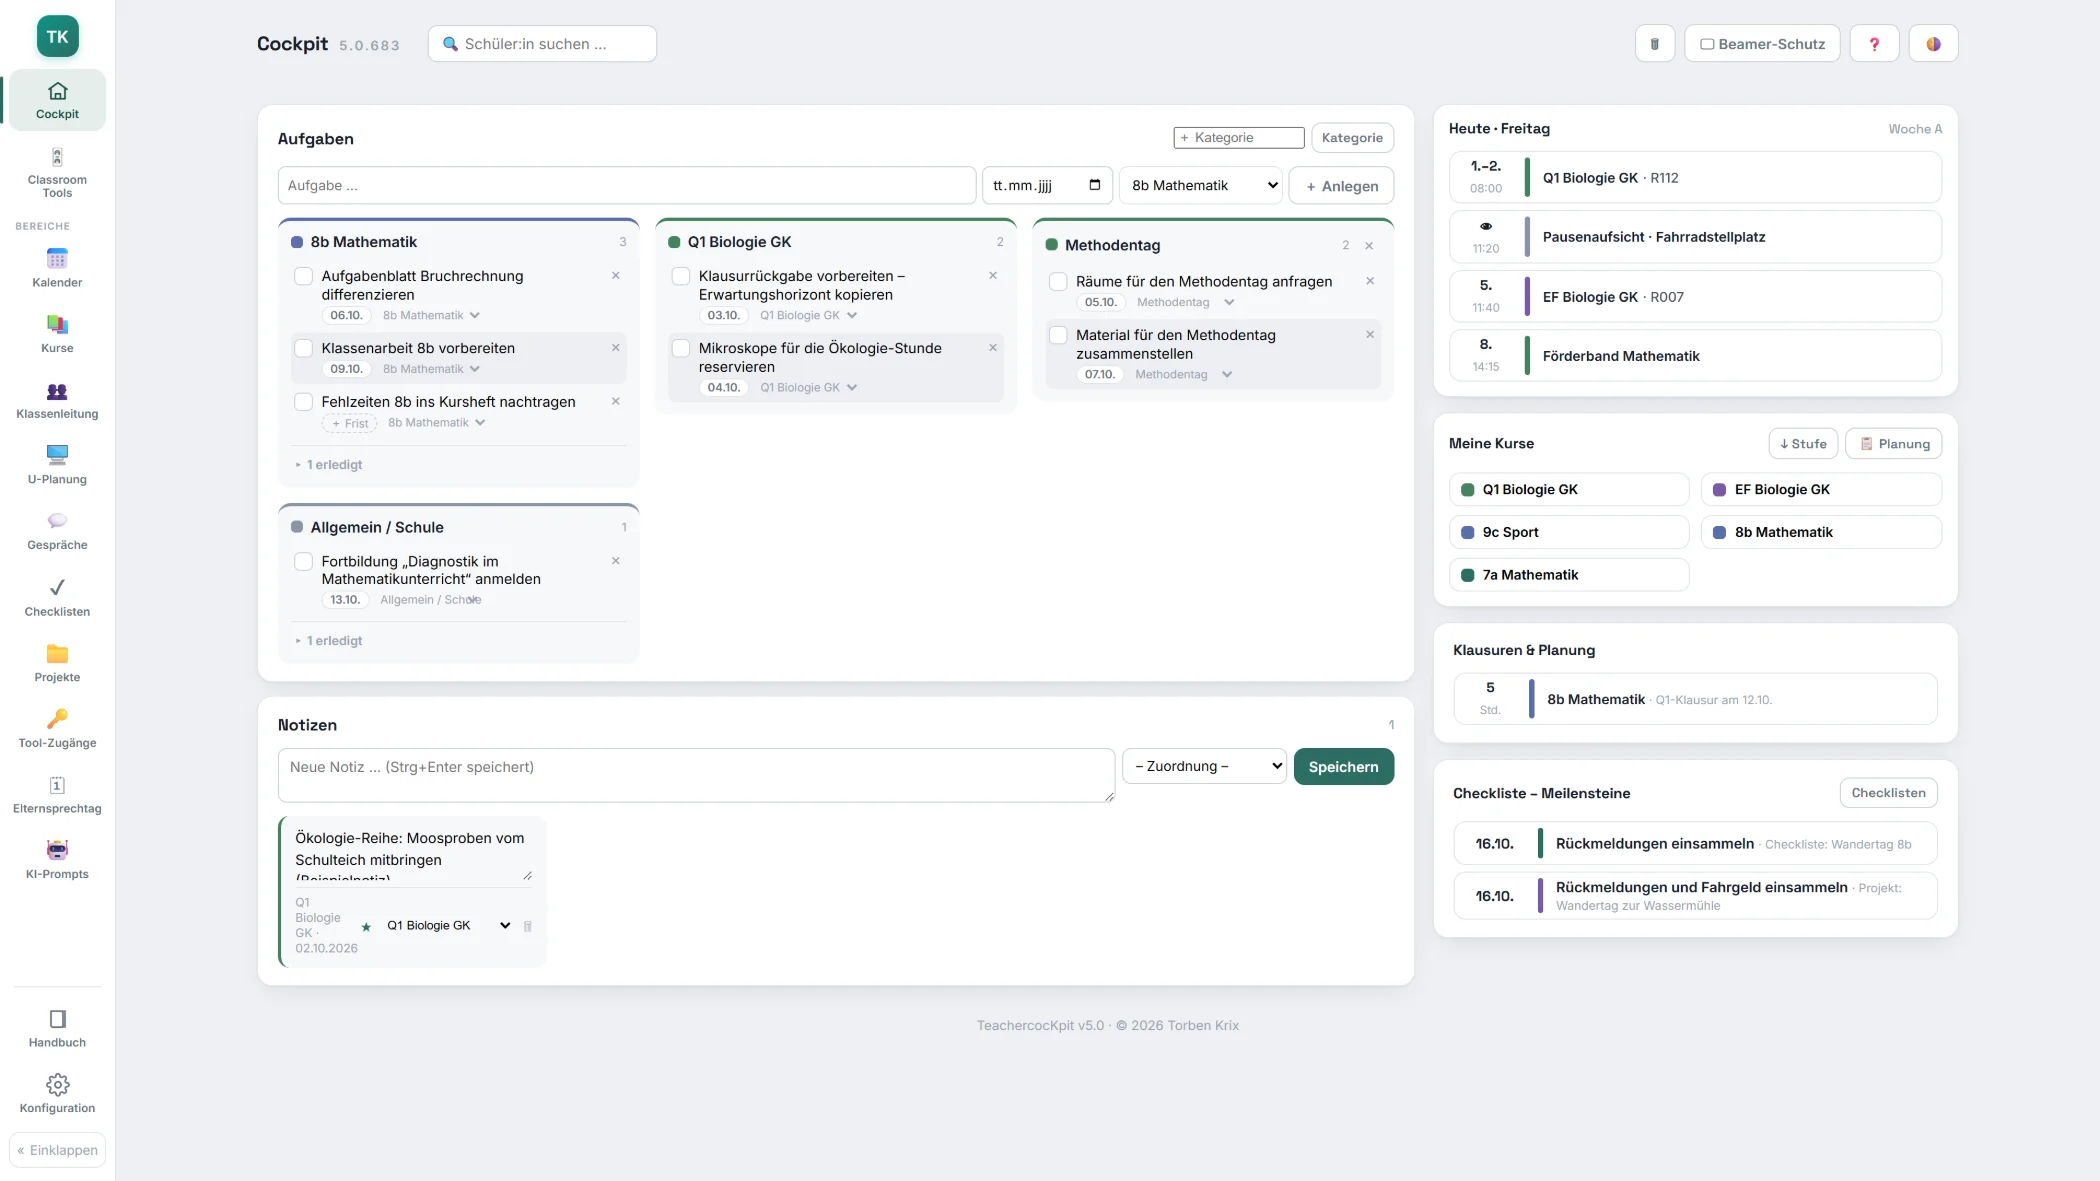Open Gespräche section
The width and height of the screenshot is (2100, 1181).
tap(57, 531)
